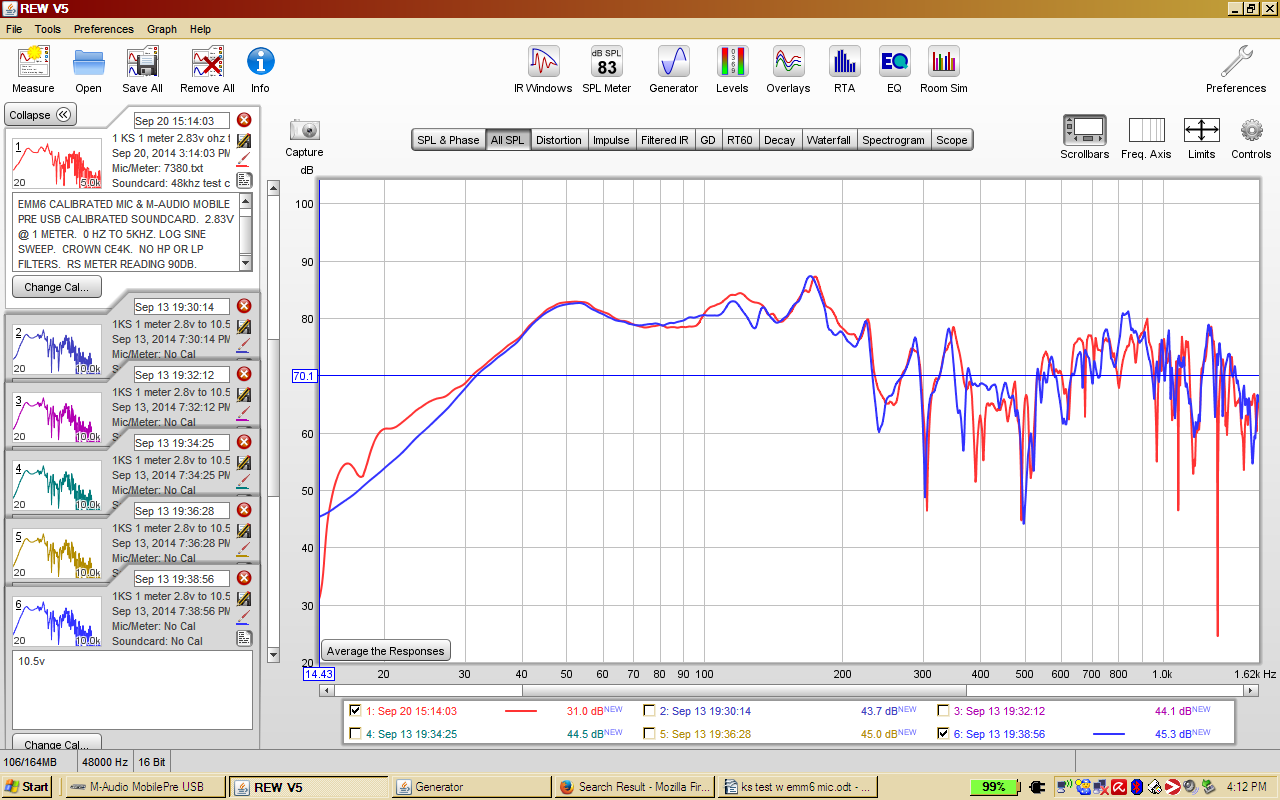Switch to Decay tab
Screen dimensions: 1280x800
[x=780, y=140]
